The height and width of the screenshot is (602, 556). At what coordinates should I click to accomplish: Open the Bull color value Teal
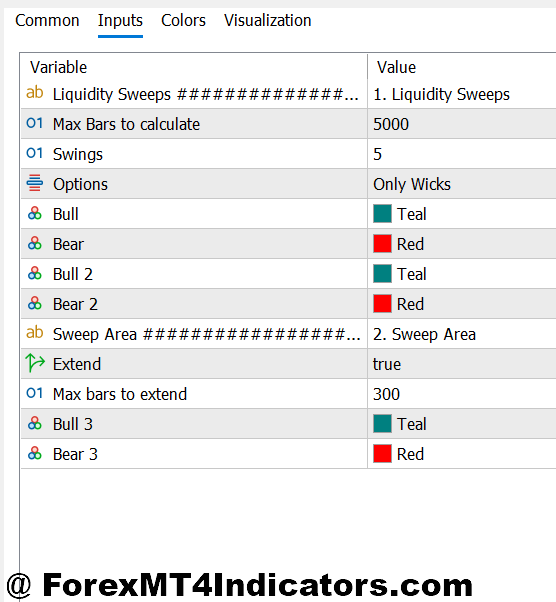click(462, 214)
